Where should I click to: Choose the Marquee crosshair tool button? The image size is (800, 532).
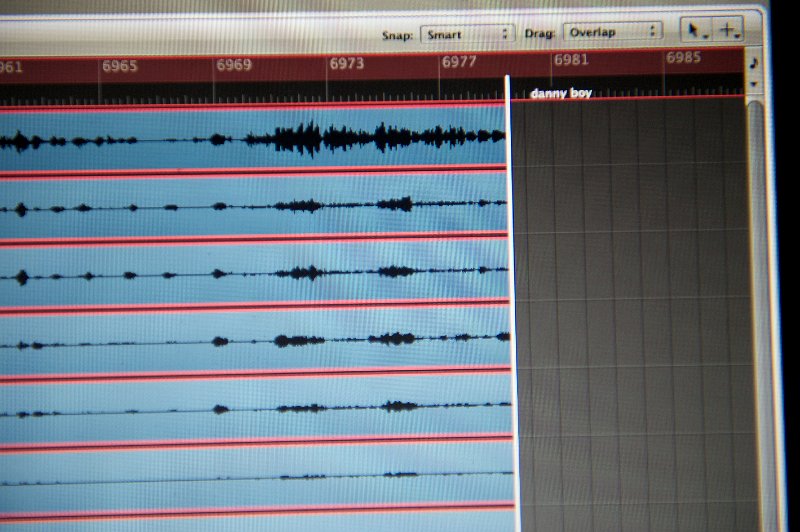point(728,30)
